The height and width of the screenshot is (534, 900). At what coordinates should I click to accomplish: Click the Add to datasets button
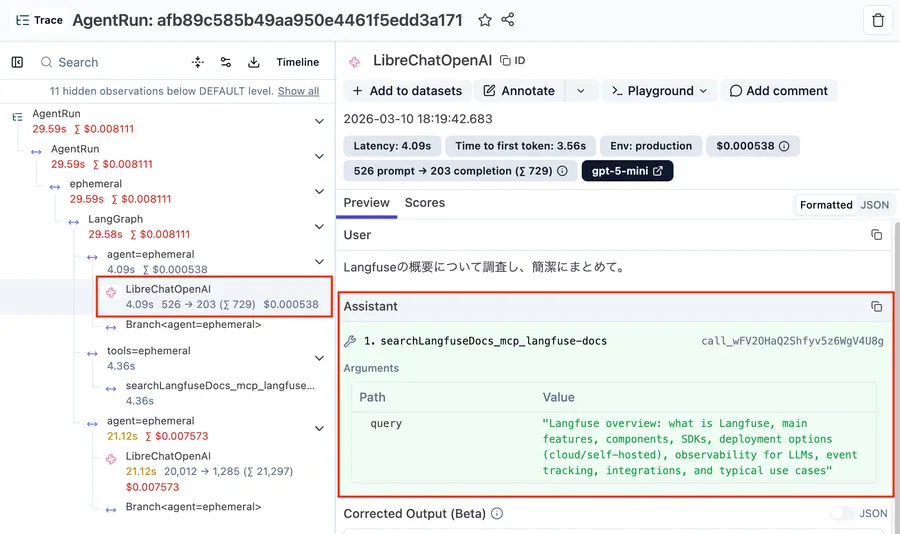pos(407,91)
